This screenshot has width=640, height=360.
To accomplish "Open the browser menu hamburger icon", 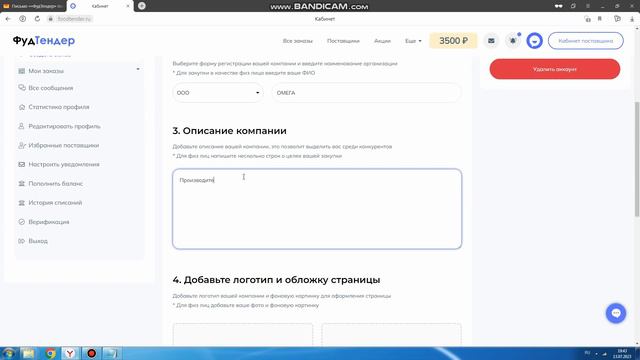I will click(x=588, y=6).
